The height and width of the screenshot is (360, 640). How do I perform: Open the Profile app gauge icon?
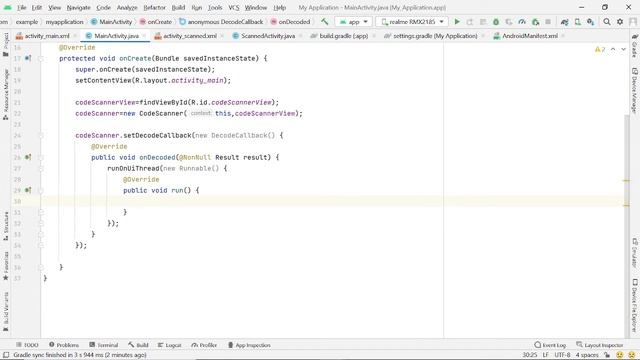tap(522, 22)
